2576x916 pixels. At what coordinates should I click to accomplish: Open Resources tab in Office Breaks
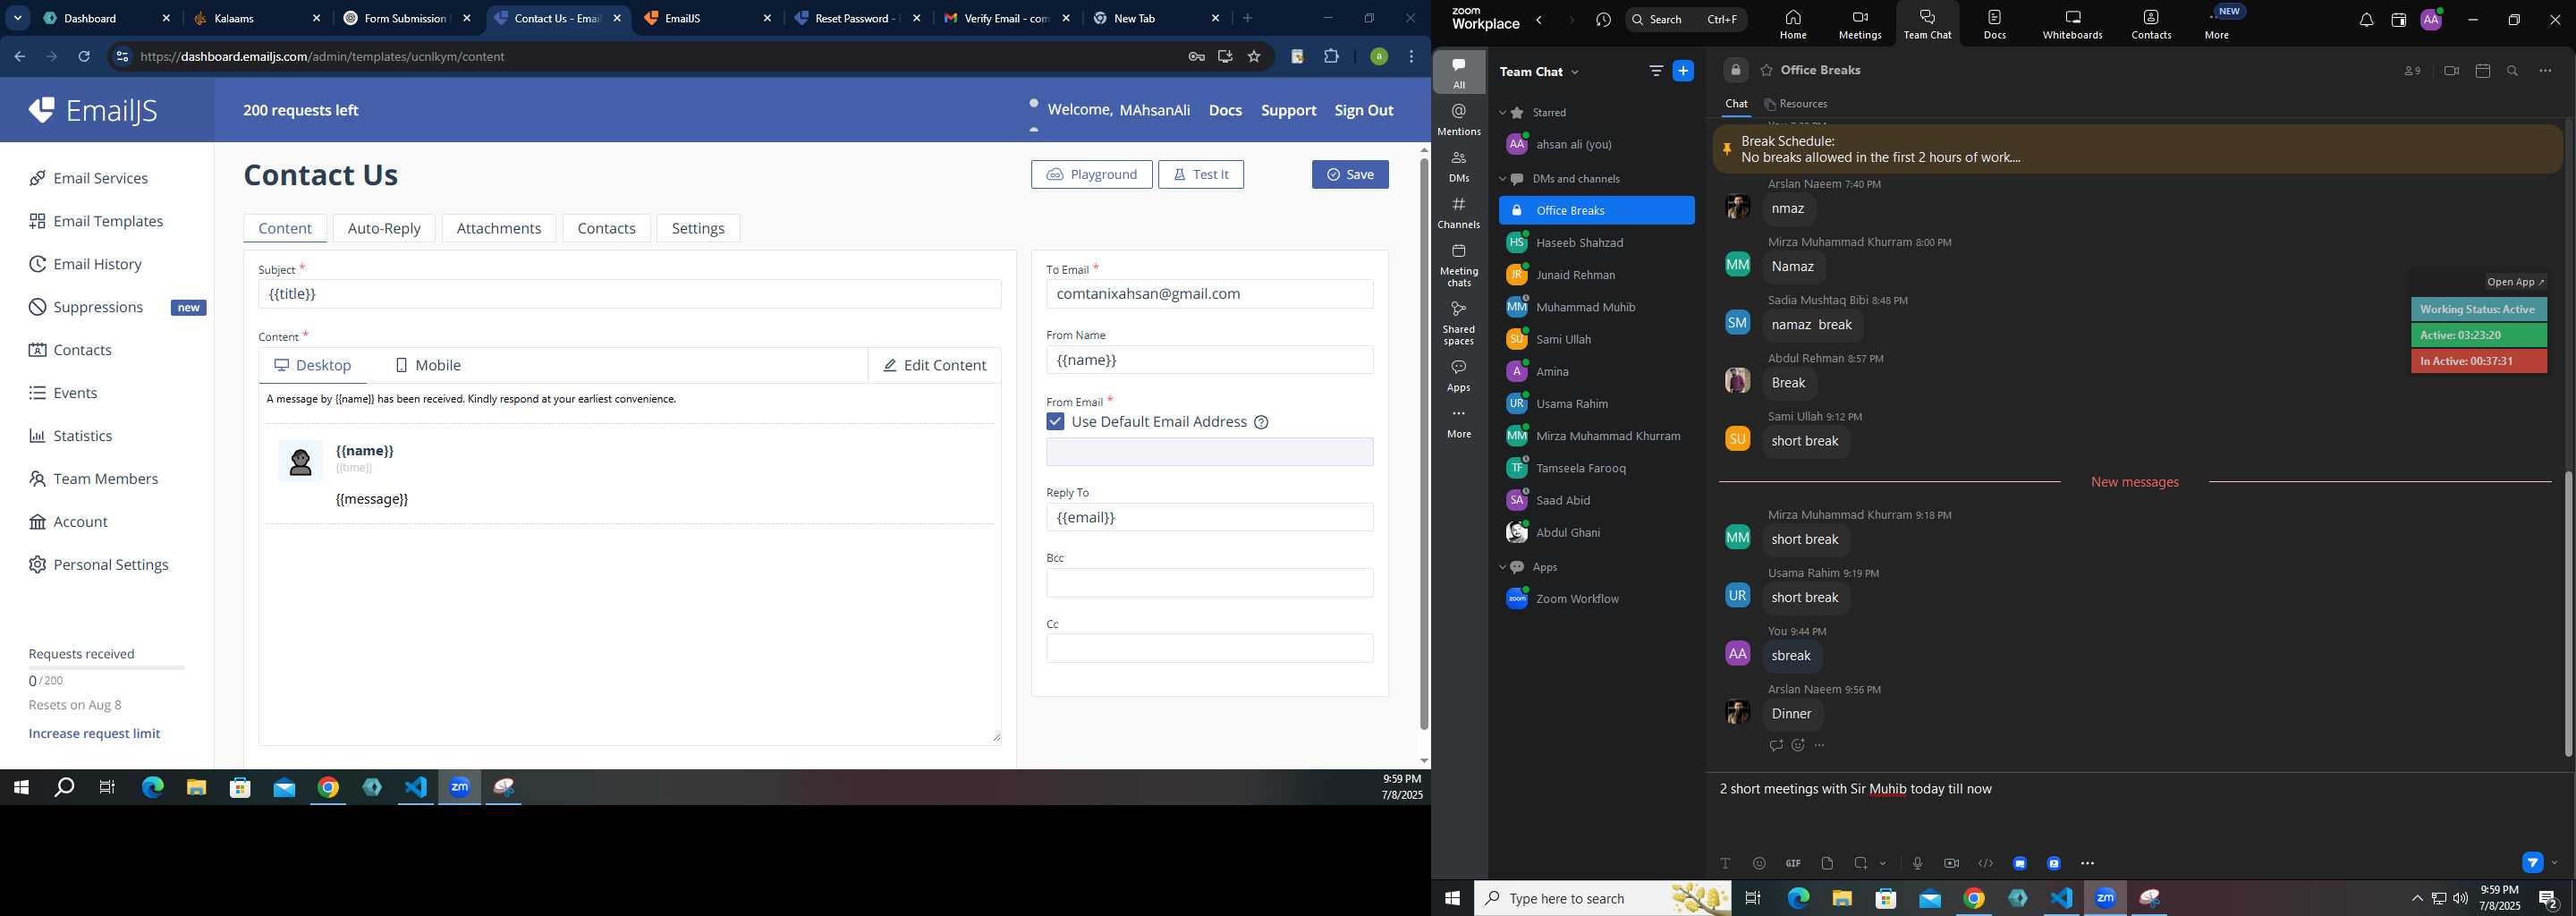pos(1796,104)
